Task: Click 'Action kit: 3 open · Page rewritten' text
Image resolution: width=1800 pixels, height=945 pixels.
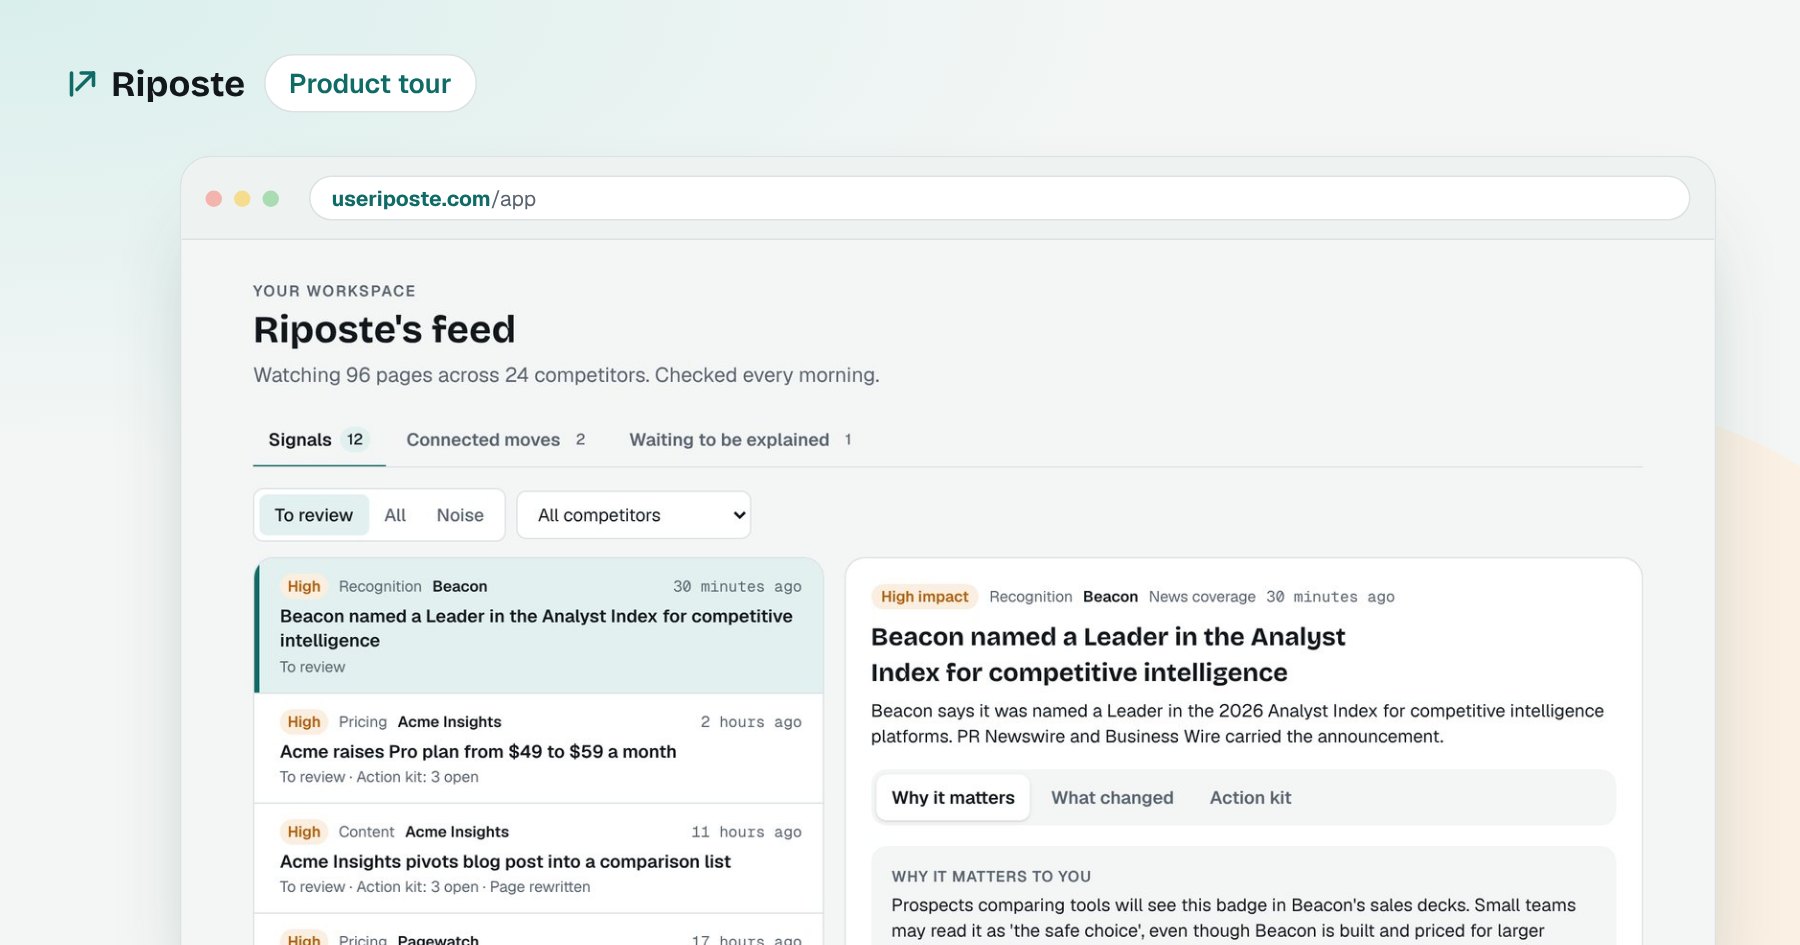Action: (473, 887)
